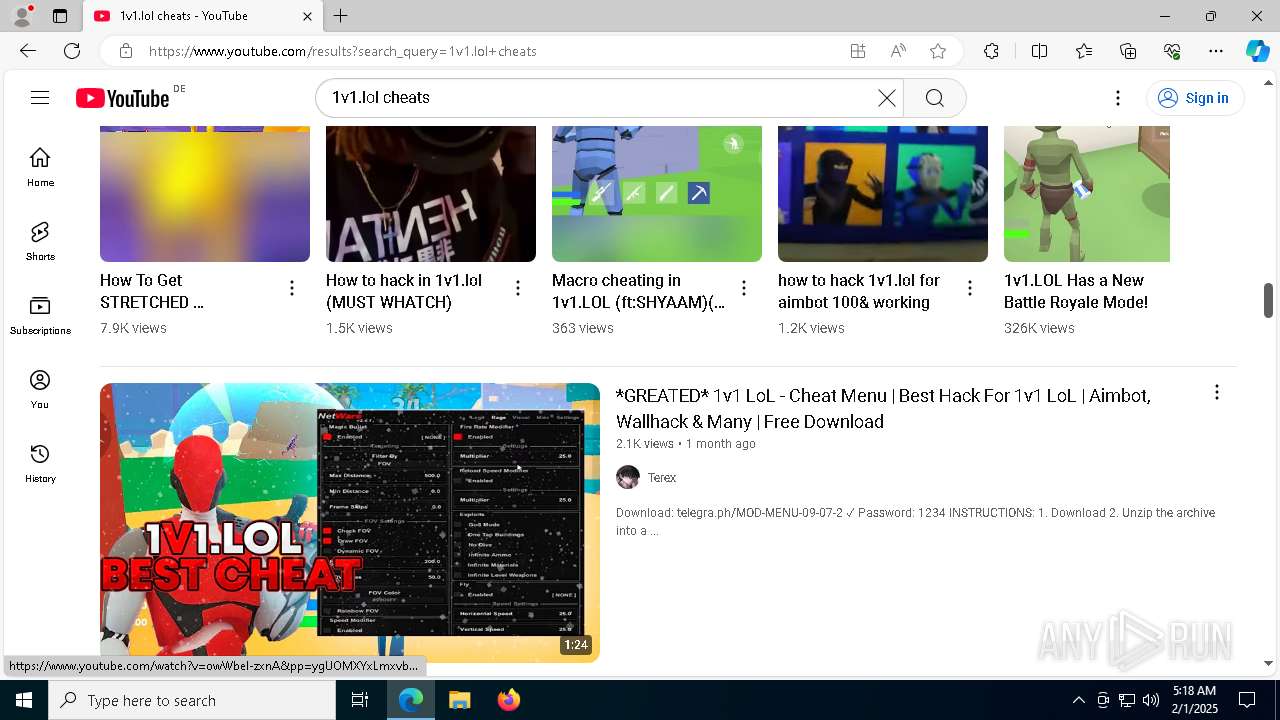Open volume control in system tray
This screenshot has height=720, width=1280.
(1151, 700)
